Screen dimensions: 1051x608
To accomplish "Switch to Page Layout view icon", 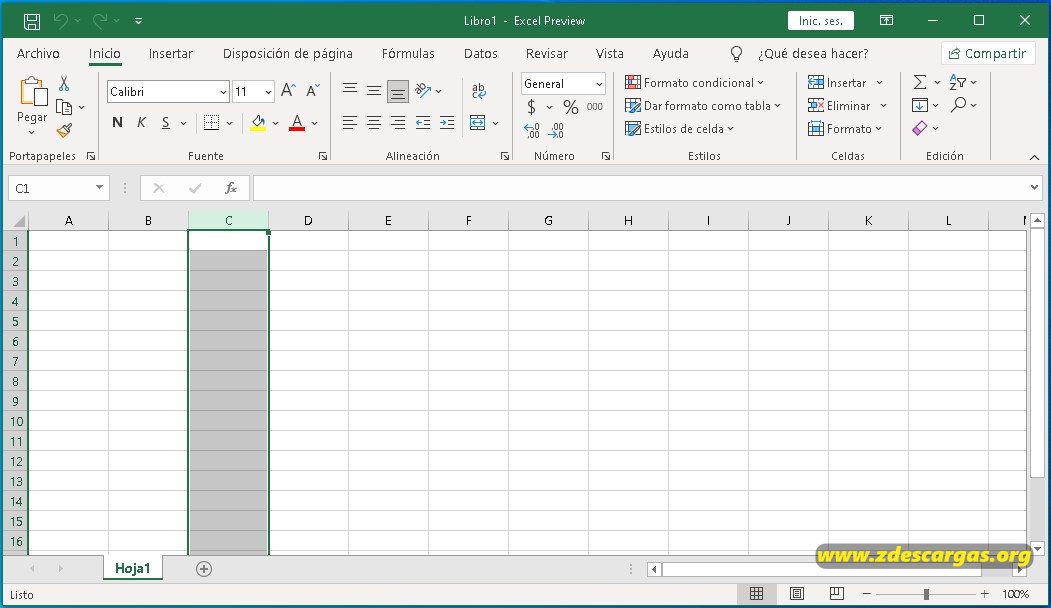I will (796, 594).
